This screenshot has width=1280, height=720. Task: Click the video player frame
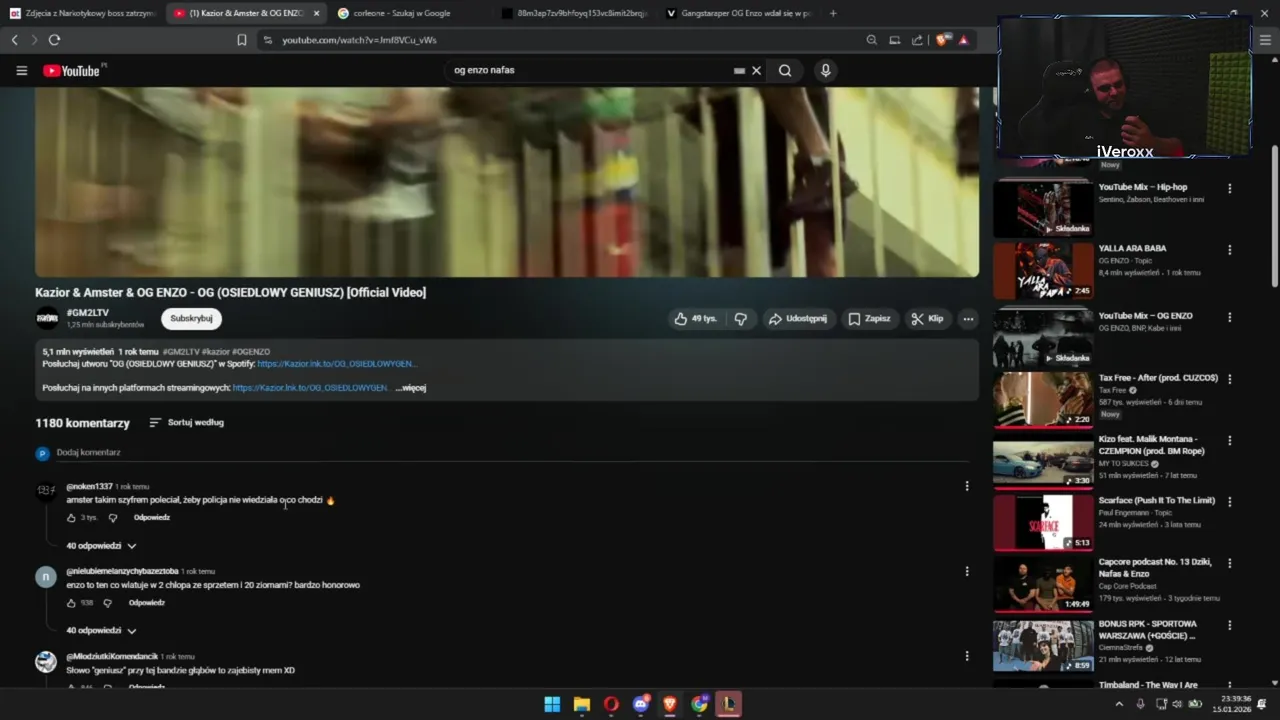(507, 182)
